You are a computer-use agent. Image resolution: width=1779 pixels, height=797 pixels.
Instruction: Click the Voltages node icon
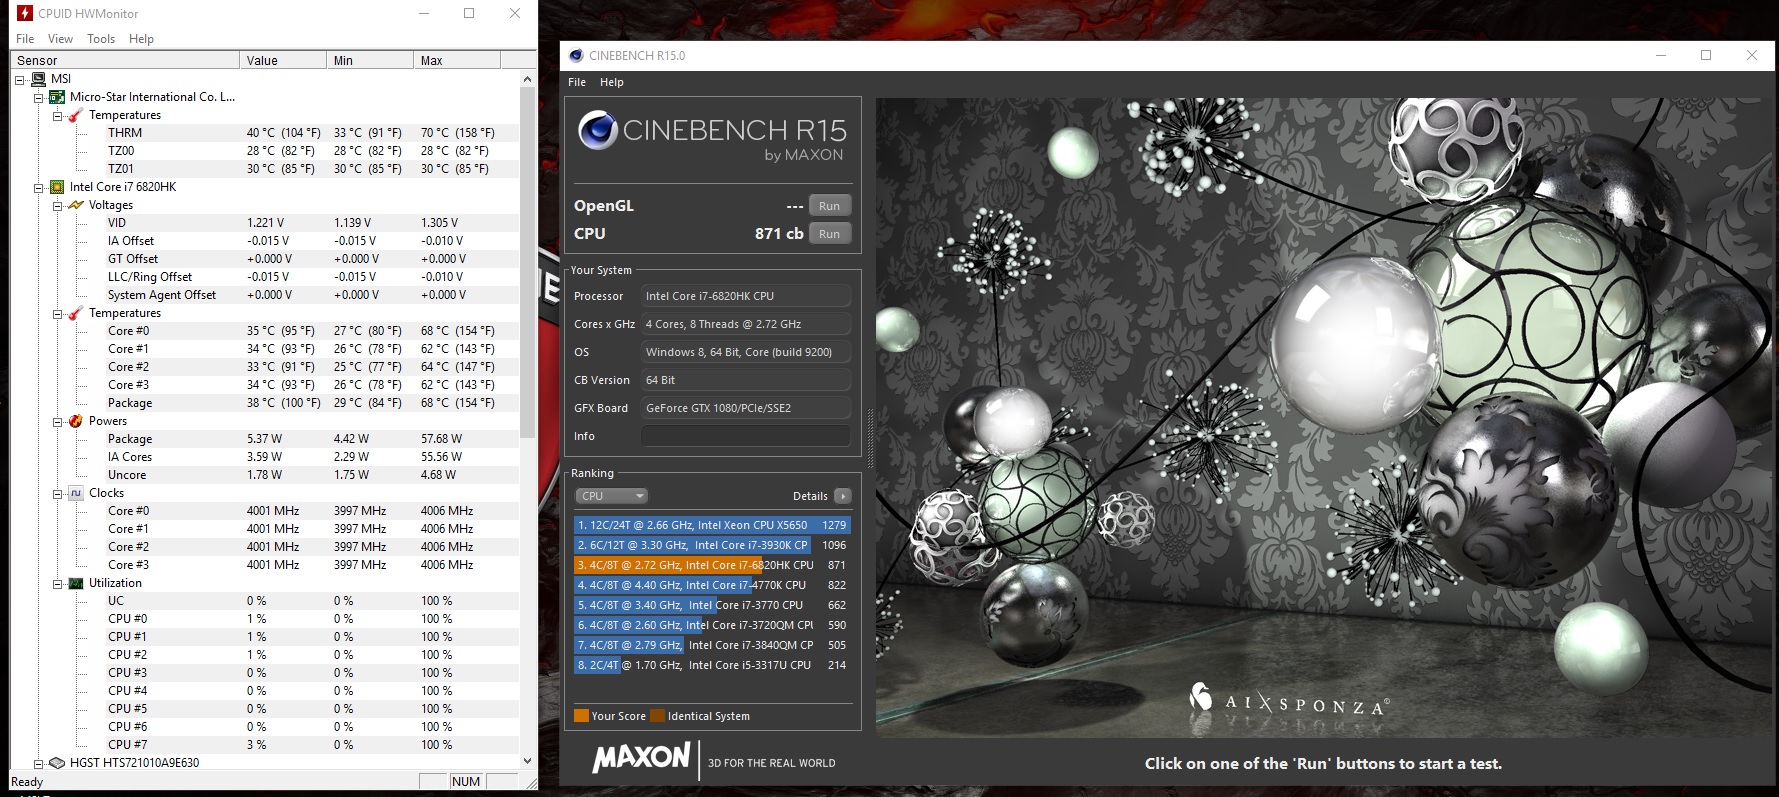[75, 205]
